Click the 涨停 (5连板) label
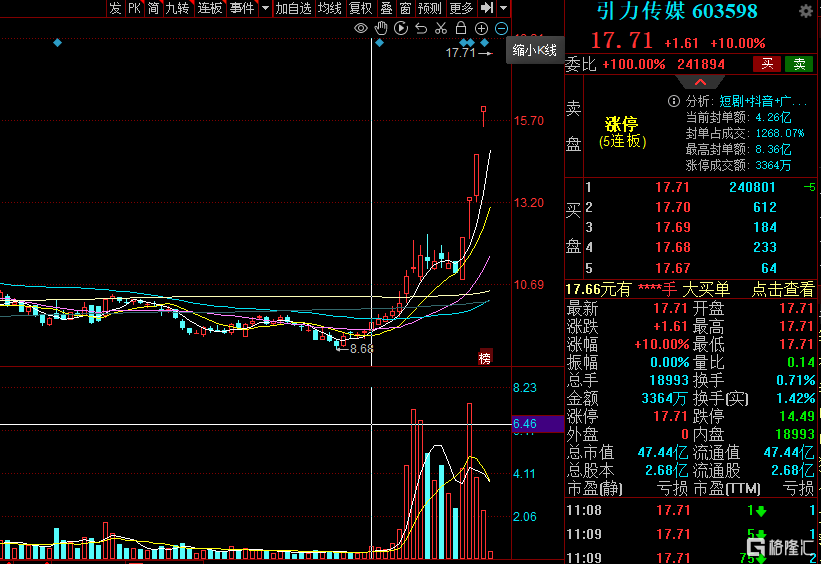Image resolution: width=821 pixels, height=564 pixels. pyautogui.click(x=622, y=132)
